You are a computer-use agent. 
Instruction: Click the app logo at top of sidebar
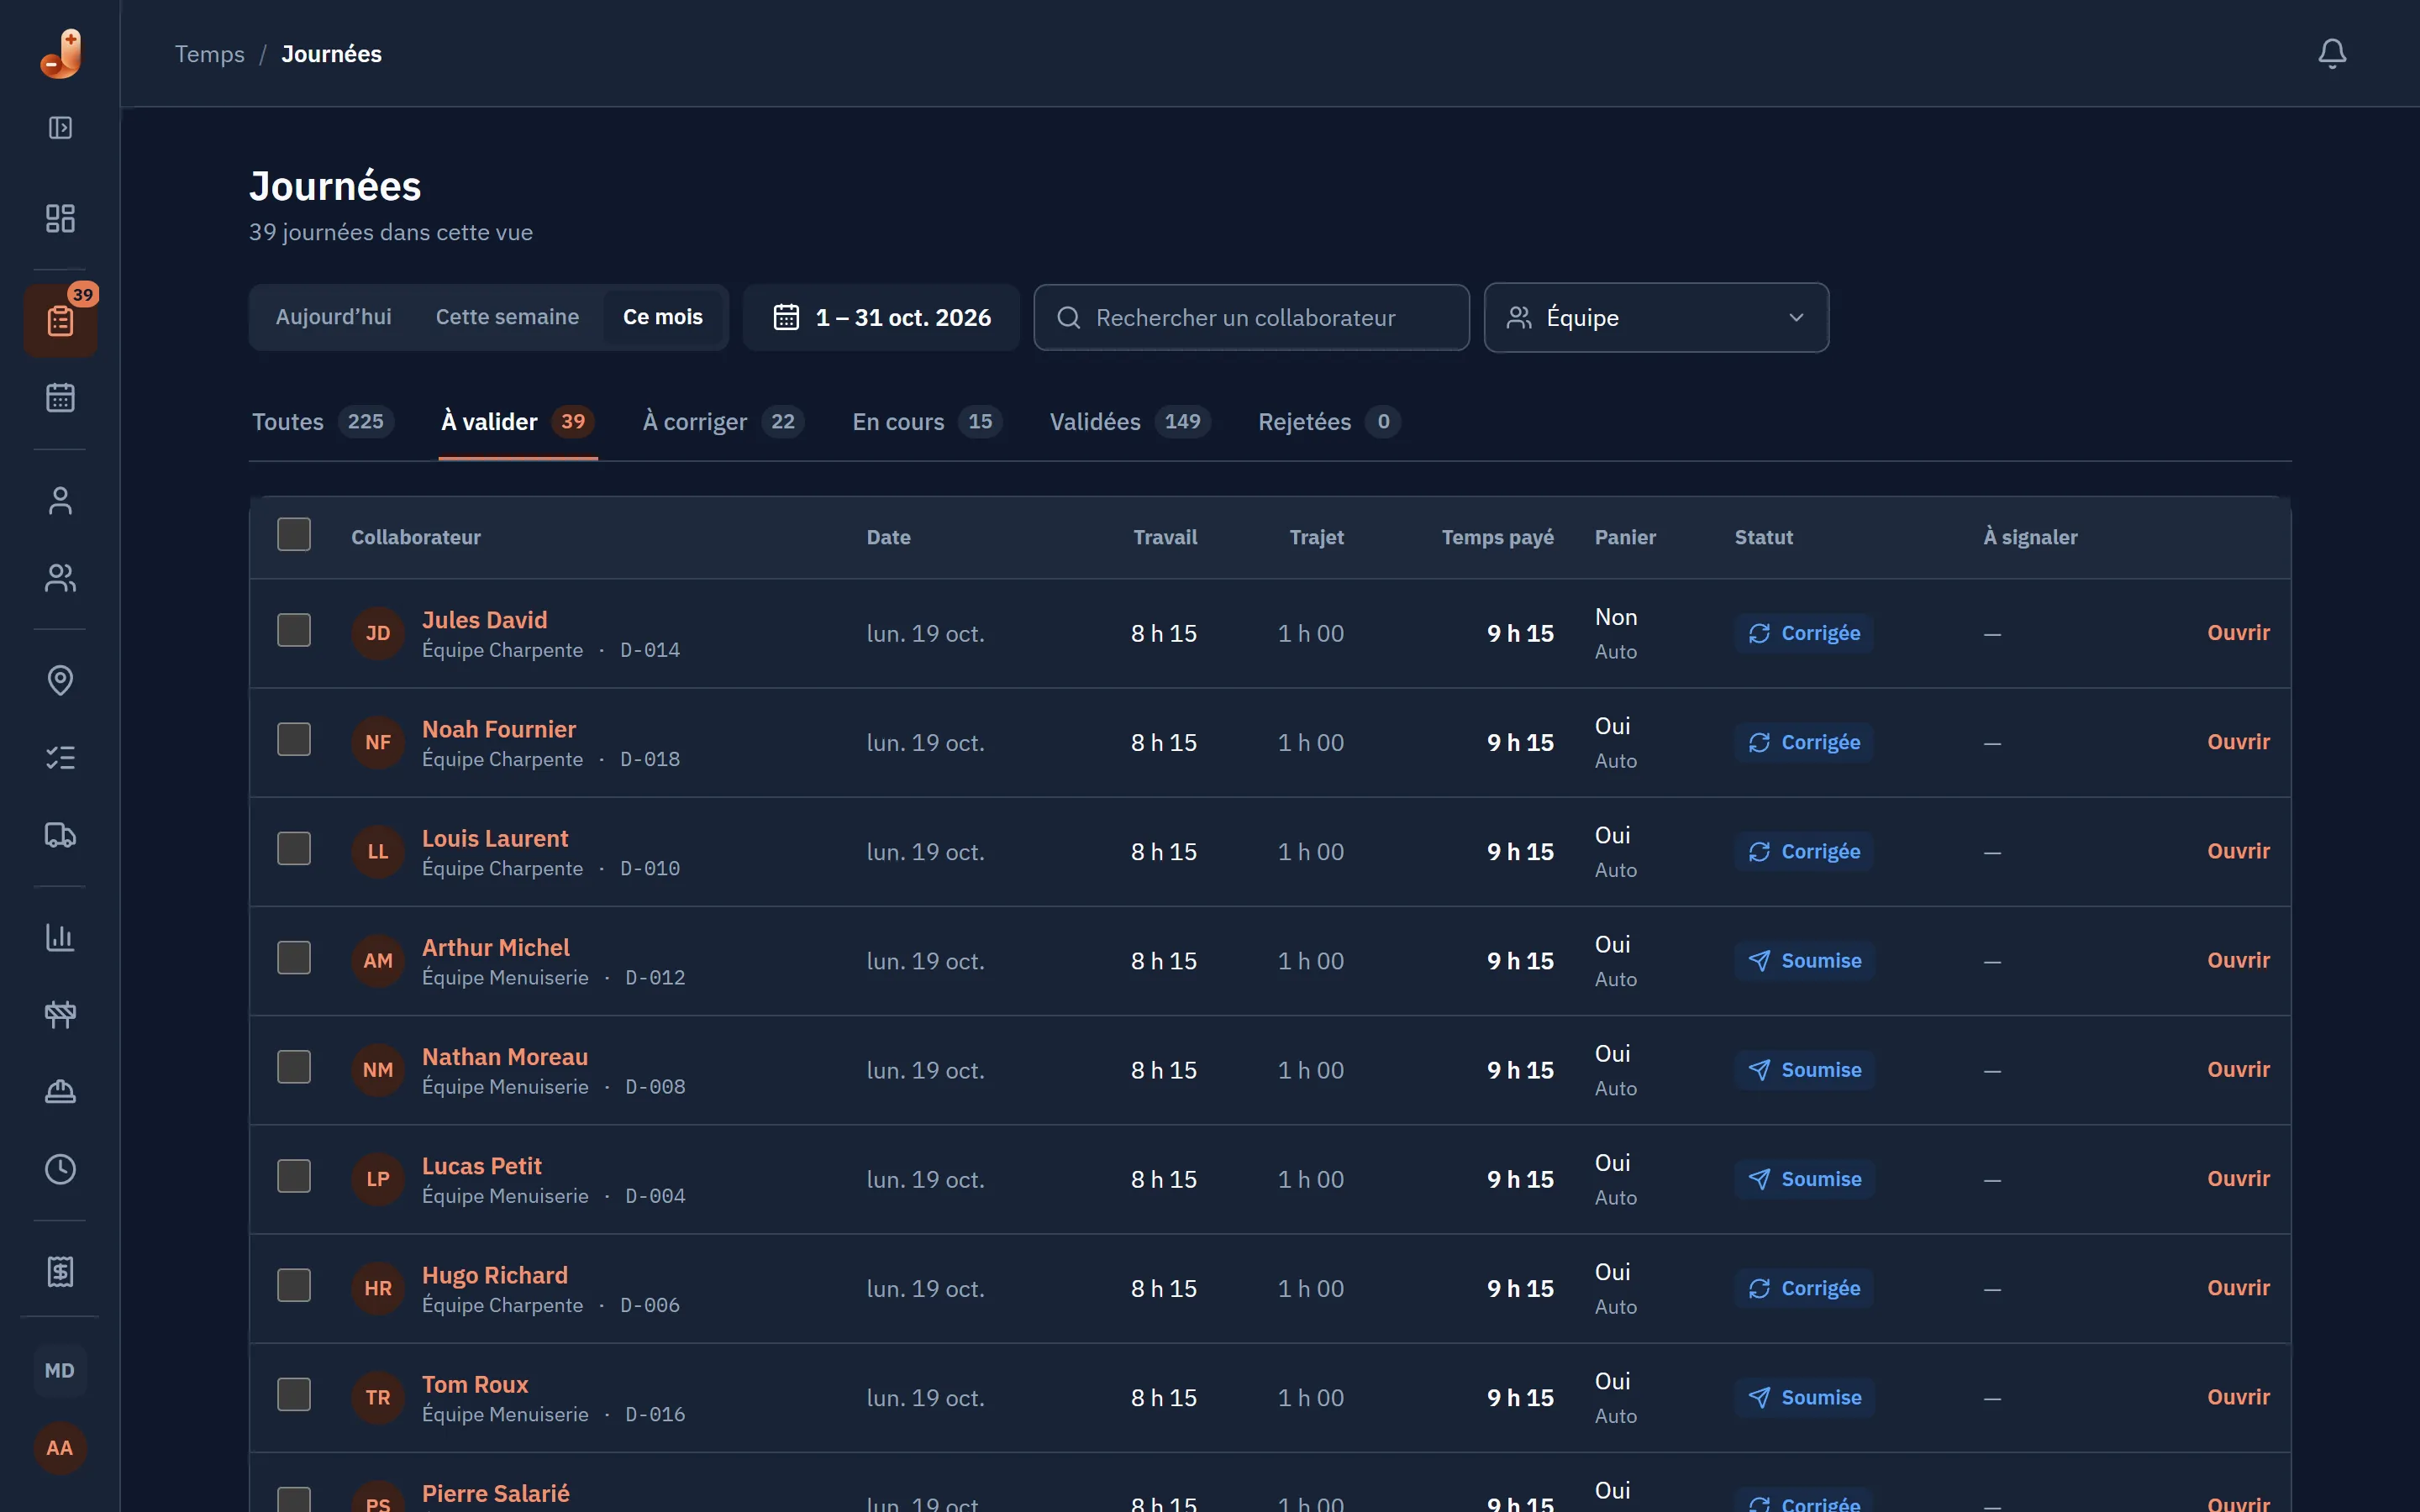pos(61,53)
